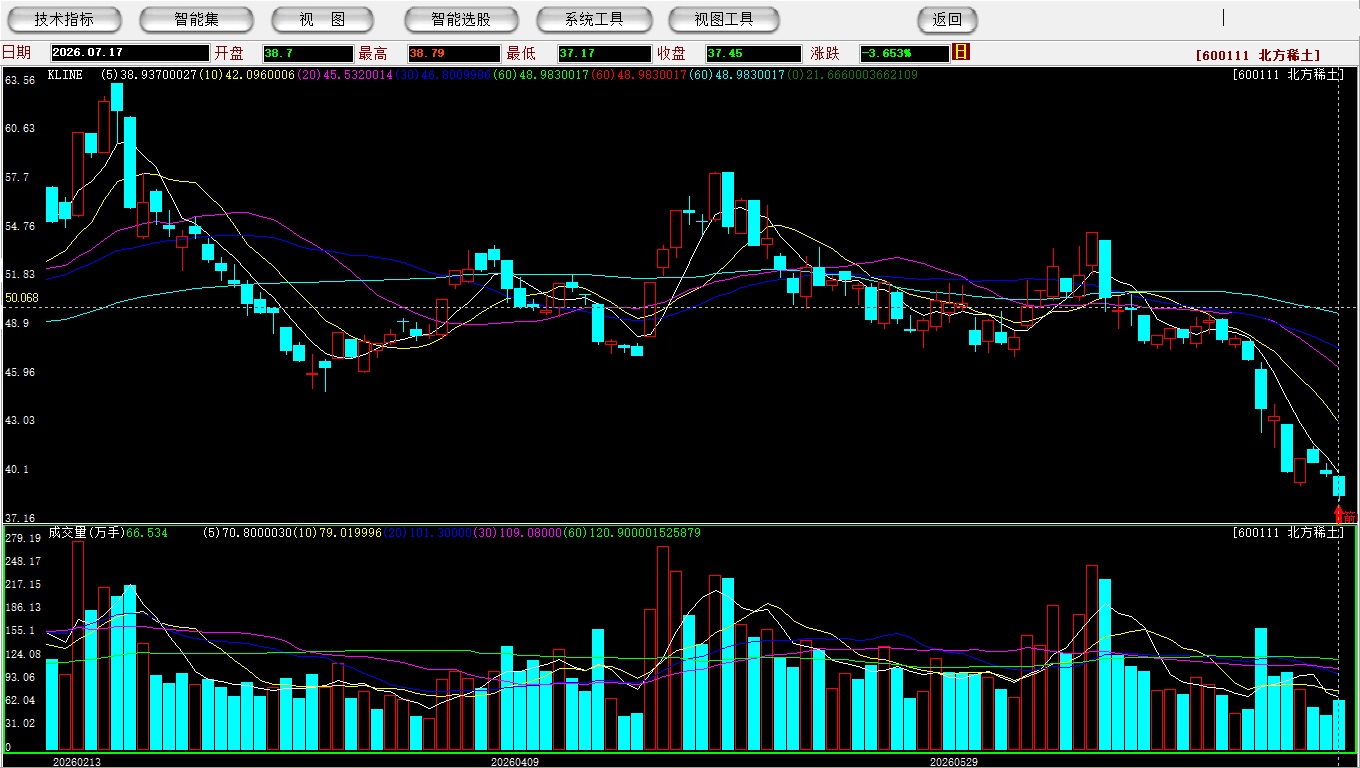This screenshot has width=1360, height=768.
Task: Click the 收盘 value field 37.45
Action: (752, 53)
